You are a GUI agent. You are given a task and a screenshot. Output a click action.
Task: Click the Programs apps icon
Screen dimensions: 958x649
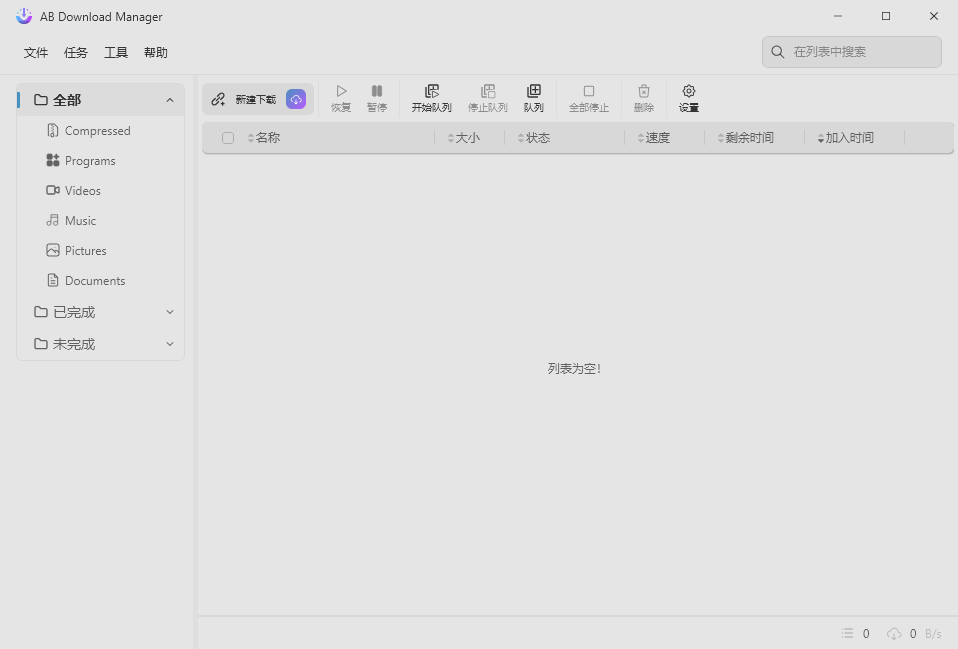(53, 160)
